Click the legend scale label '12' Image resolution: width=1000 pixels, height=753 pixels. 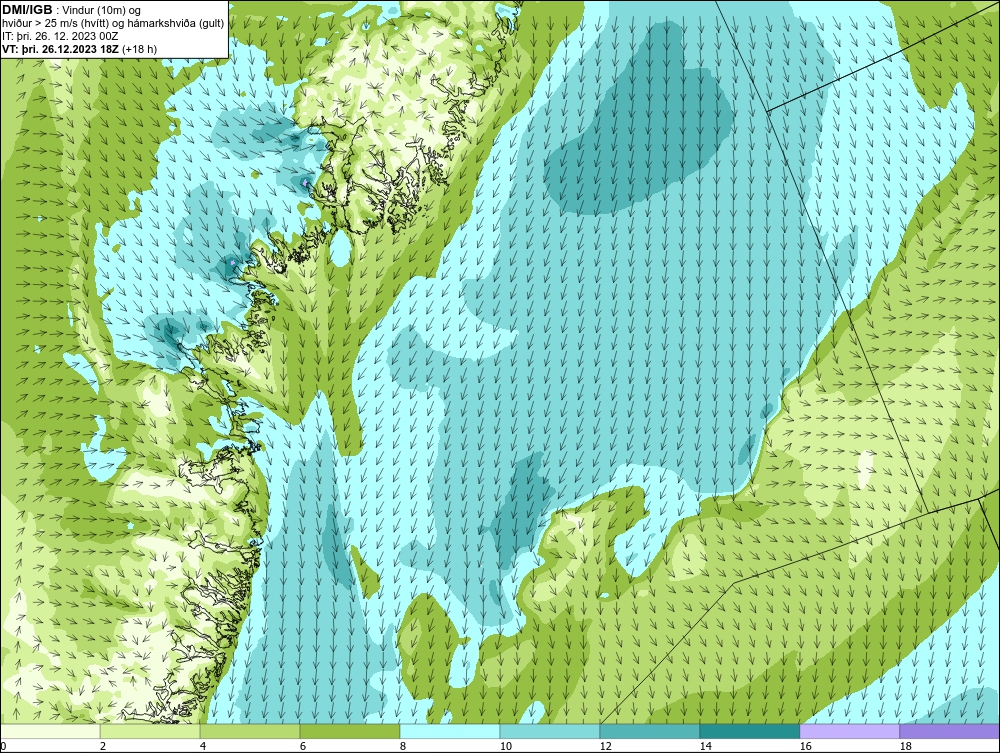point(605,746)
